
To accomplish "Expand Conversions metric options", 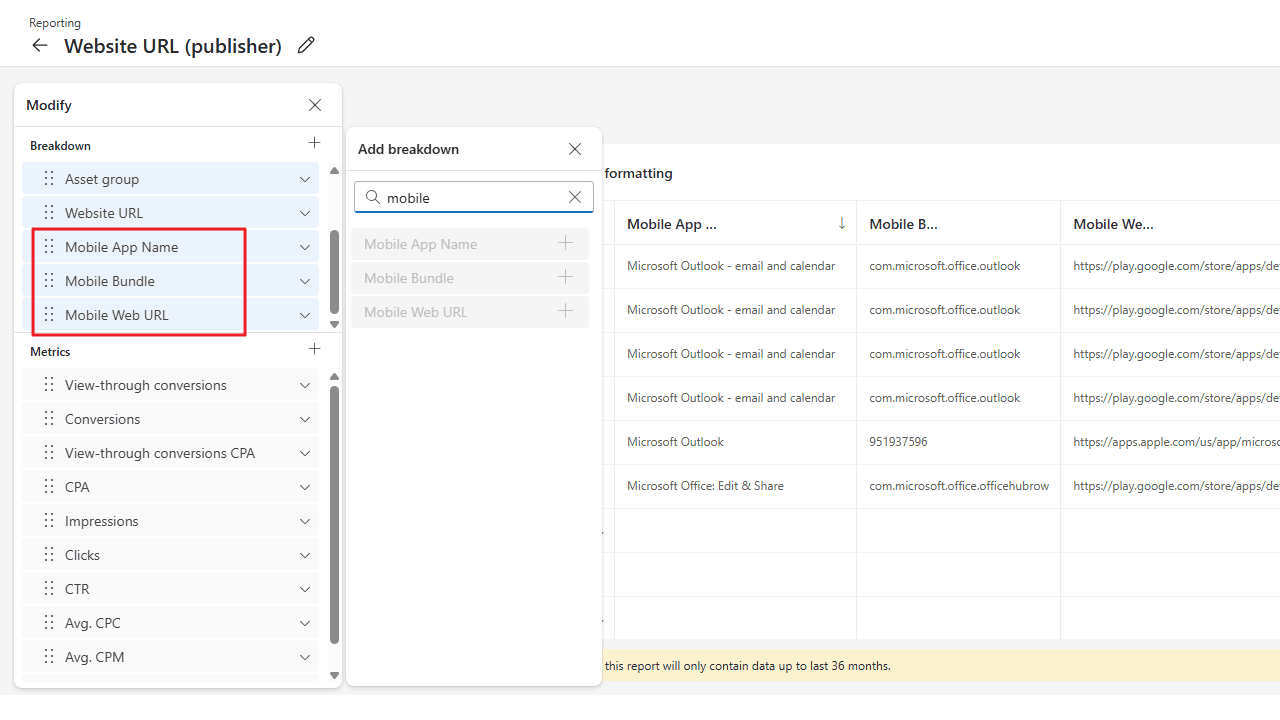I will [305, 419].
